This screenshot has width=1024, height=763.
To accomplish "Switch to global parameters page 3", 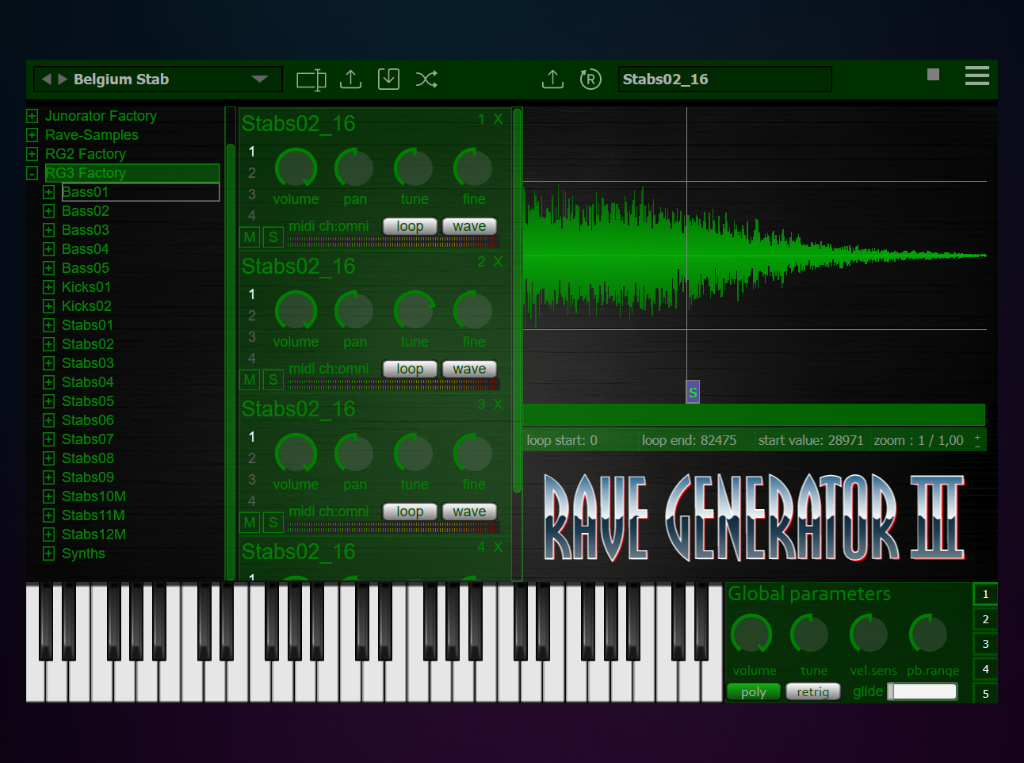I will pos(985,645).
